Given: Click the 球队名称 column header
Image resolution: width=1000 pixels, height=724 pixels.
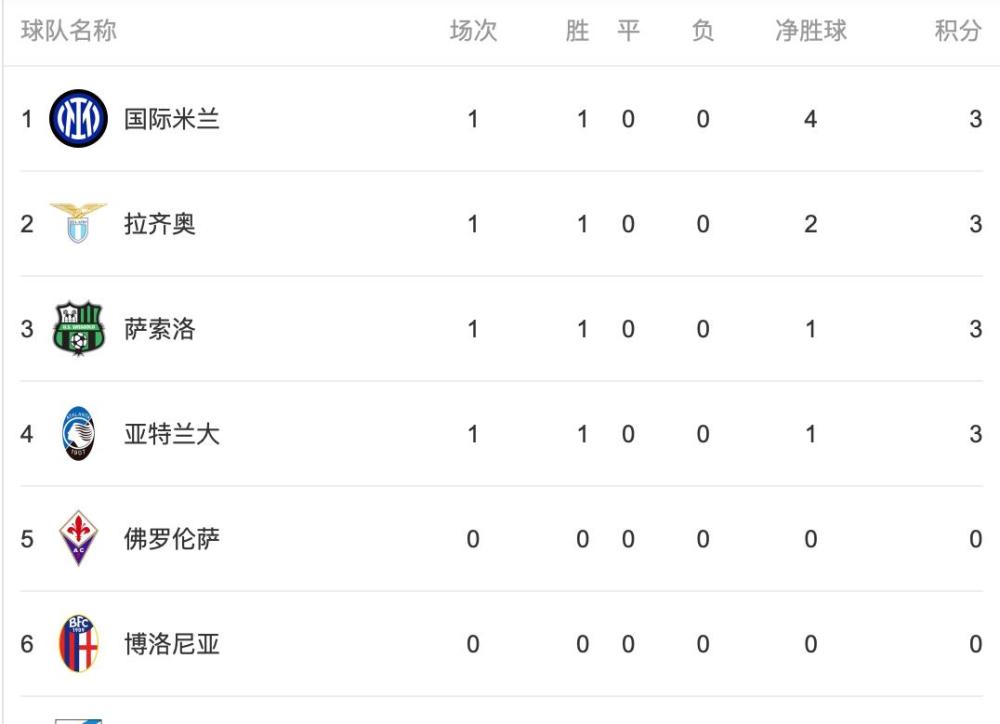Looking at the screenshot, I should [69, 31].
